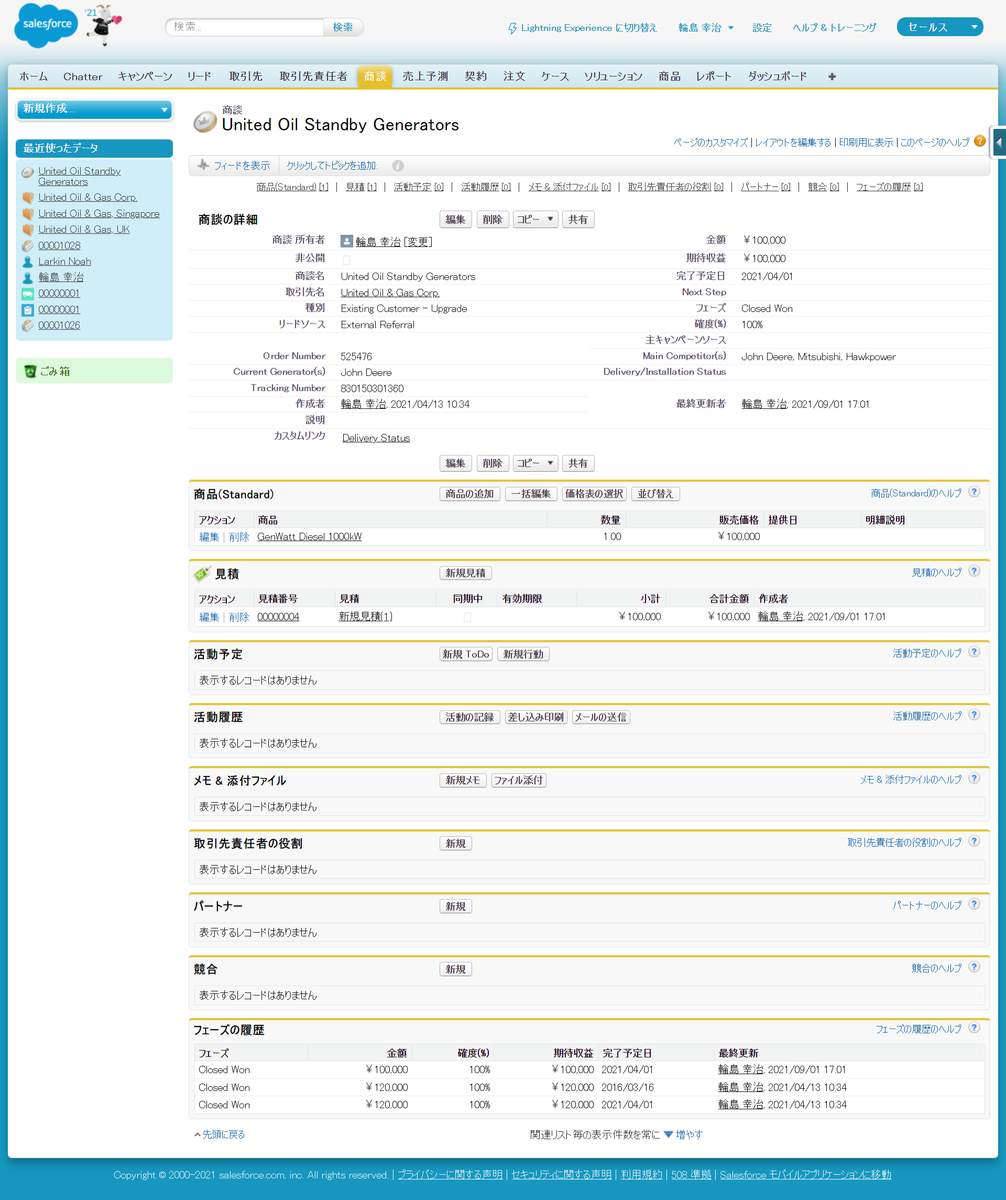Click help icon for パートナー list

[x=974, y=905]
